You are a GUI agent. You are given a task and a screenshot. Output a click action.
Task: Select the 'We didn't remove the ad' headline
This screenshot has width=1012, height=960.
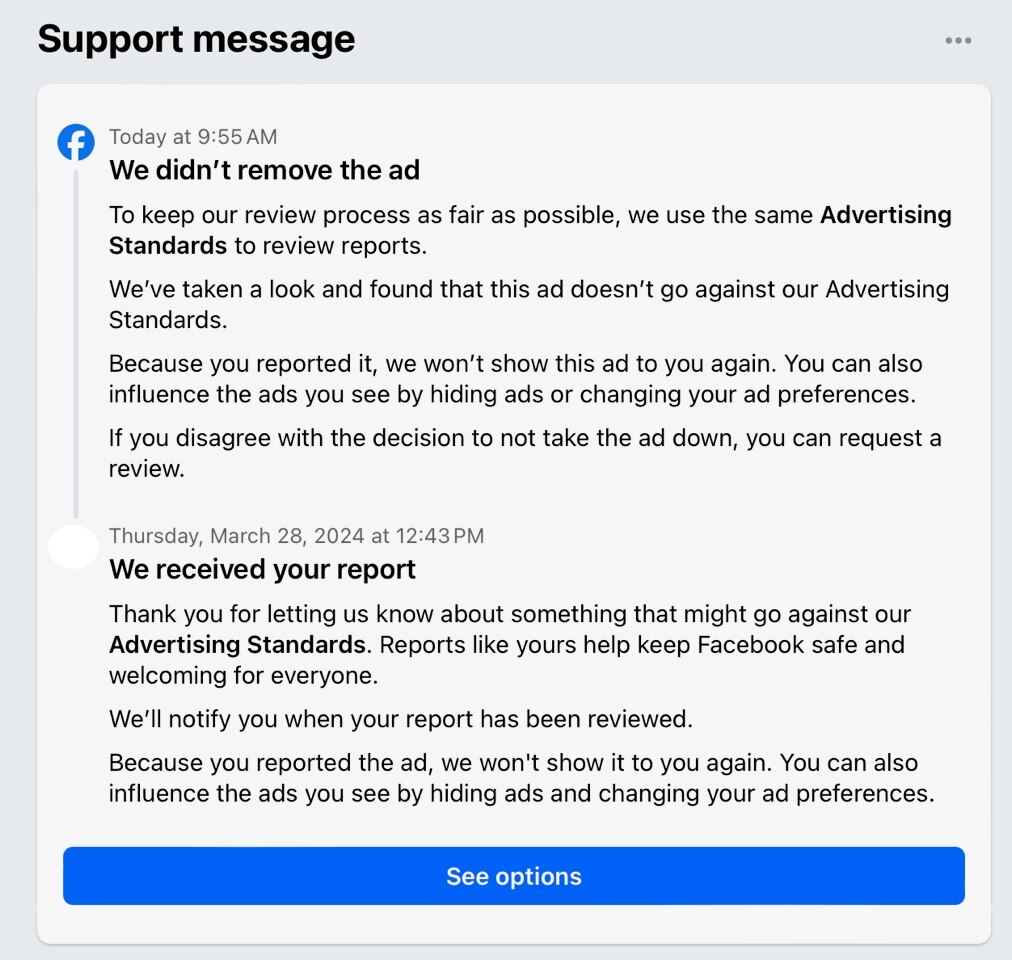point(264,170)
